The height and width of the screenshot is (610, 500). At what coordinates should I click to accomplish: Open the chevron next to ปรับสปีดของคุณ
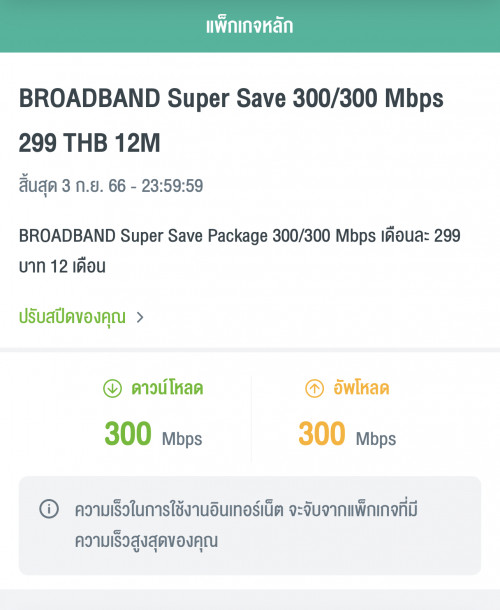tap(140, 317)
